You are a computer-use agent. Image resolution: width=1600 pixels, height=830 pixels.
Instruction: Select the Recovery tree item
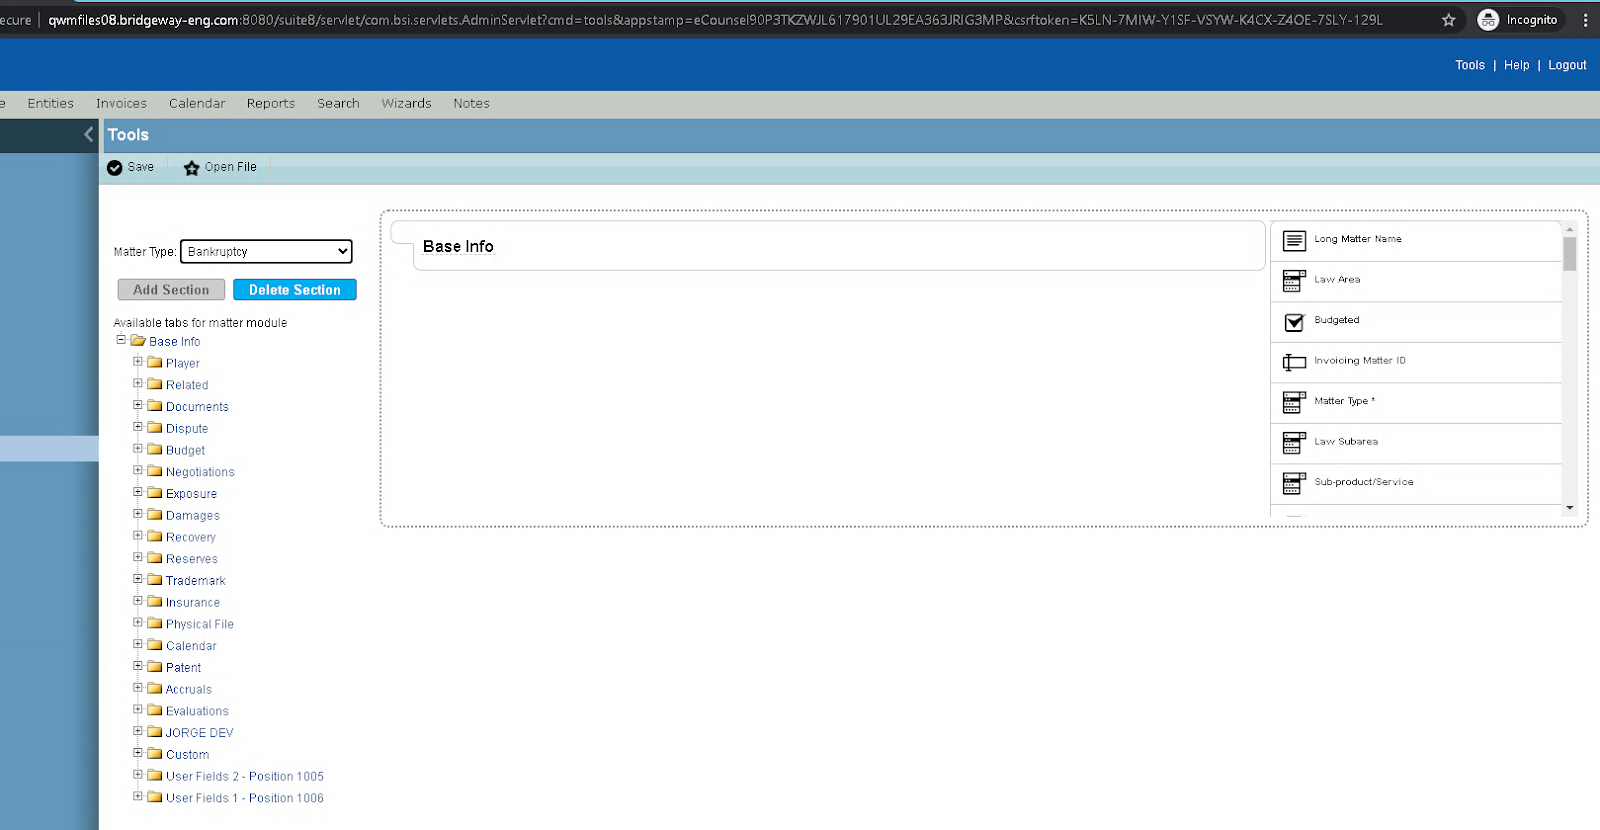[191, 537]
